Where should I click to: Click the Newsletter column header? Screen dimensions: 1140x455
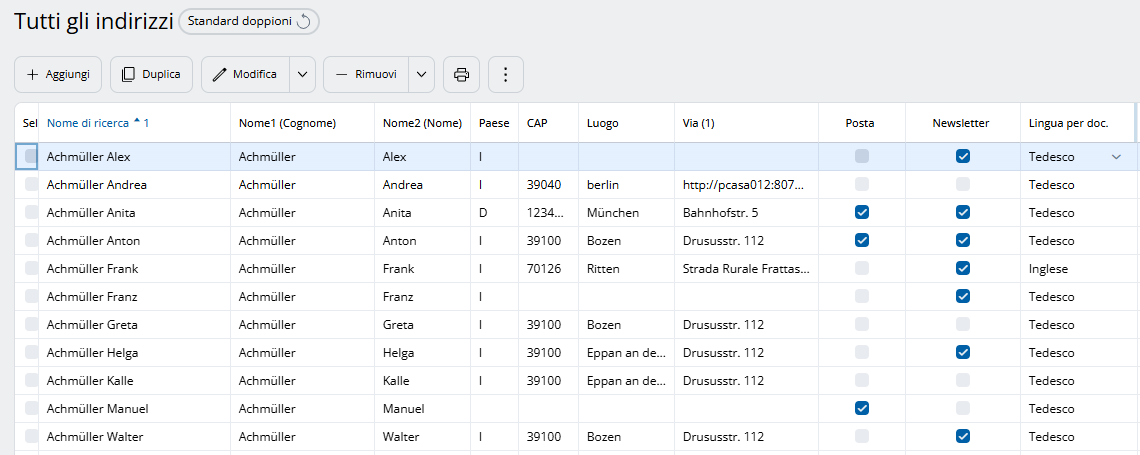(960, 123)
